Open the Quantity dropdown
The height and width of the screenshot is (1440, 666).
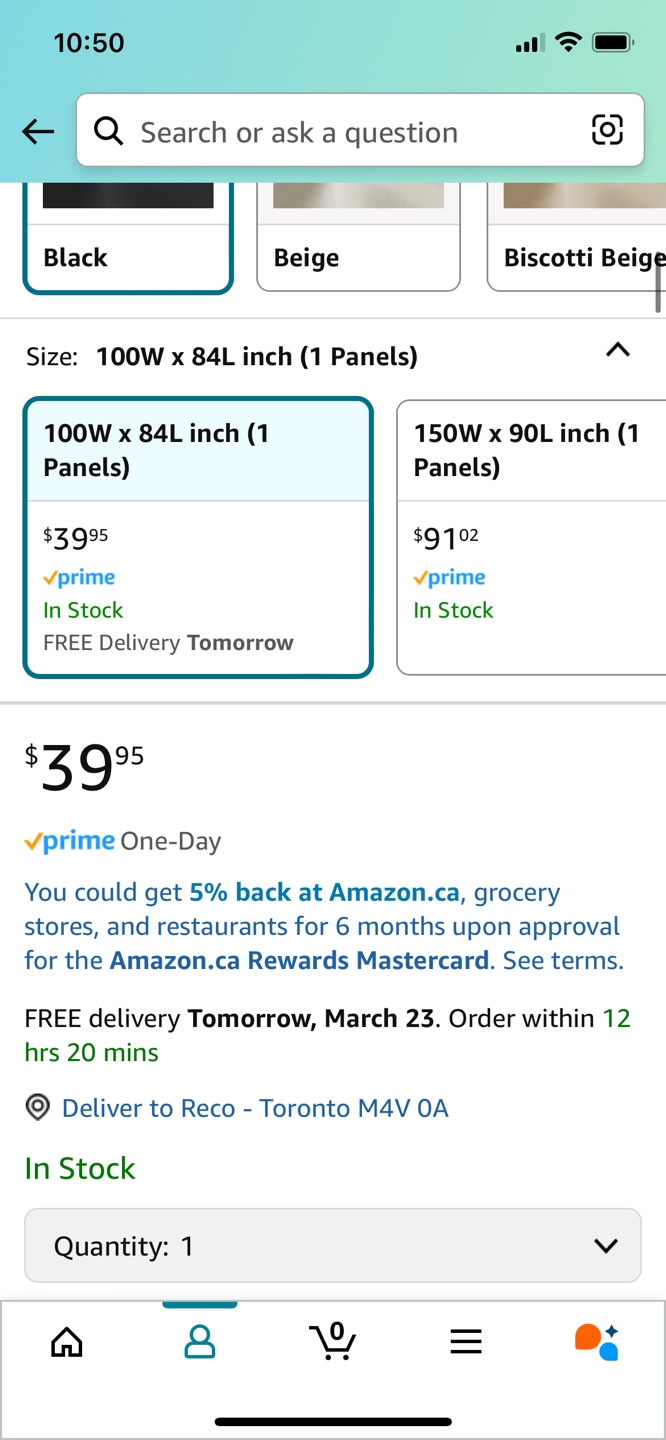[x=332, y=1246]
